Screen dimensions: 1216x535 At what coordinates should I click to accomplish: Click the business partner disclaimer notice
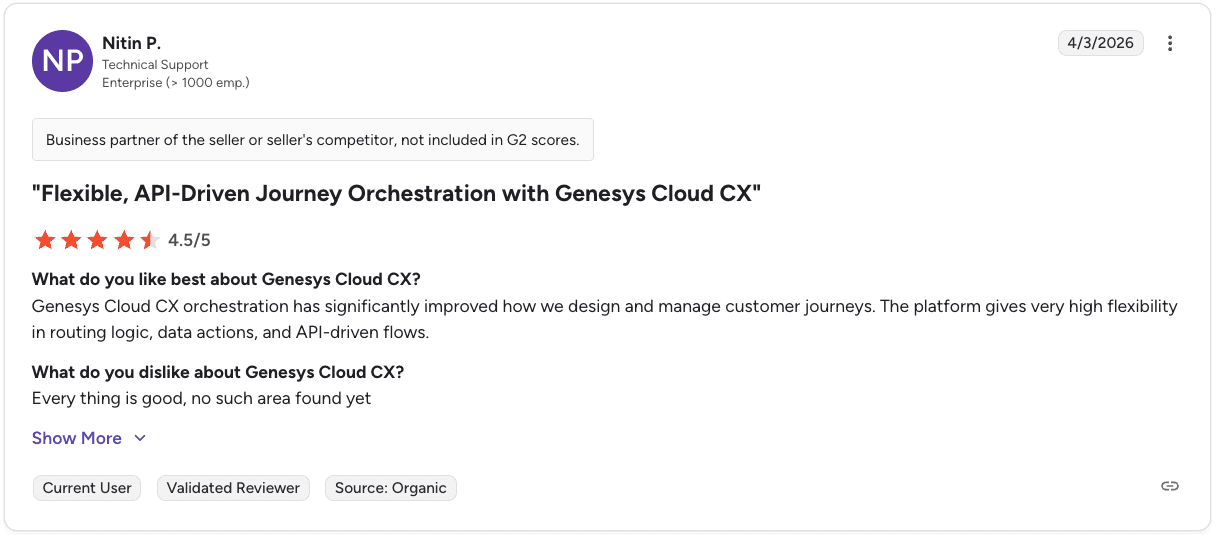[x=312, y=140]
